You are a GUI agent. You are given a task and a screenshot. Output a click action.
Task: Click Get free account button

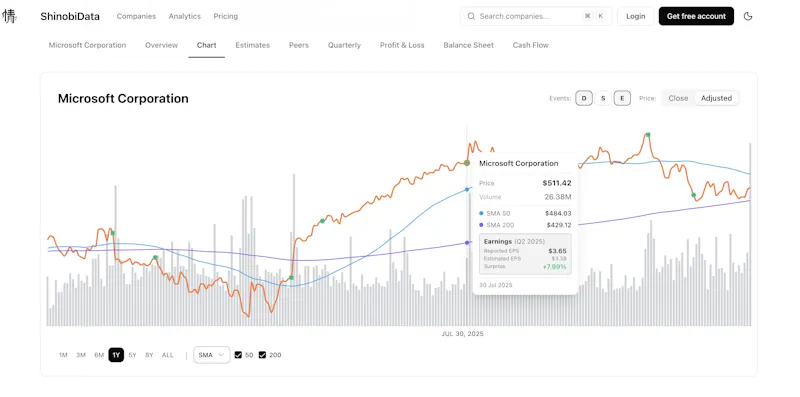(x=696, y=16)
